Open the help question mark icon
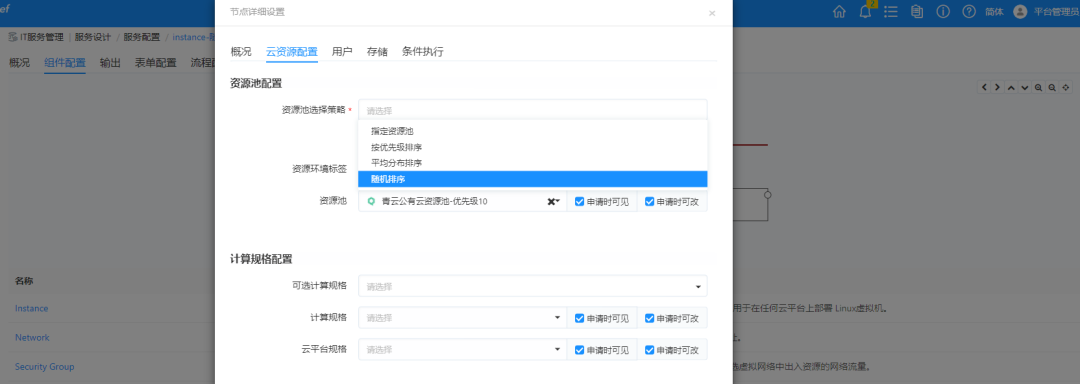The image size is (1080, 384). coord(969,12)
